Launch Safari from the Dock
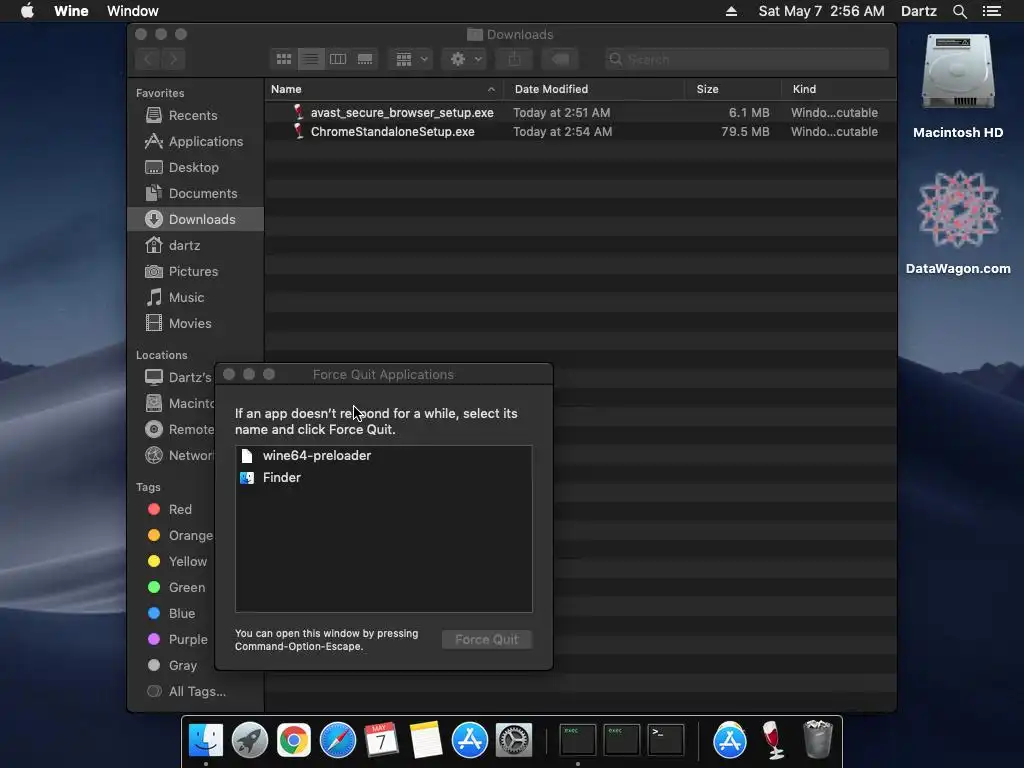The image size is (1024, 768). [338, 741]
